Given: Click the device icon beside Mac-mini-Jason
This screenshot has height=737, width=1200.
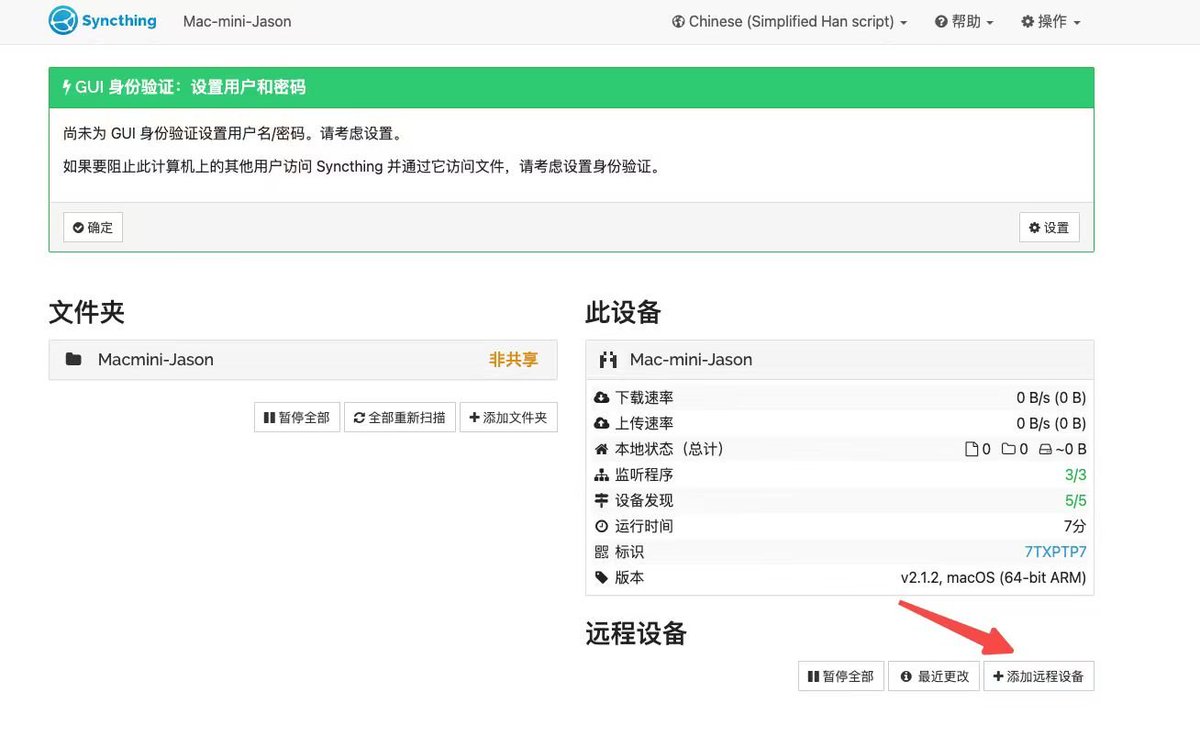Looking at the screenshot, I should click(607, 360).
